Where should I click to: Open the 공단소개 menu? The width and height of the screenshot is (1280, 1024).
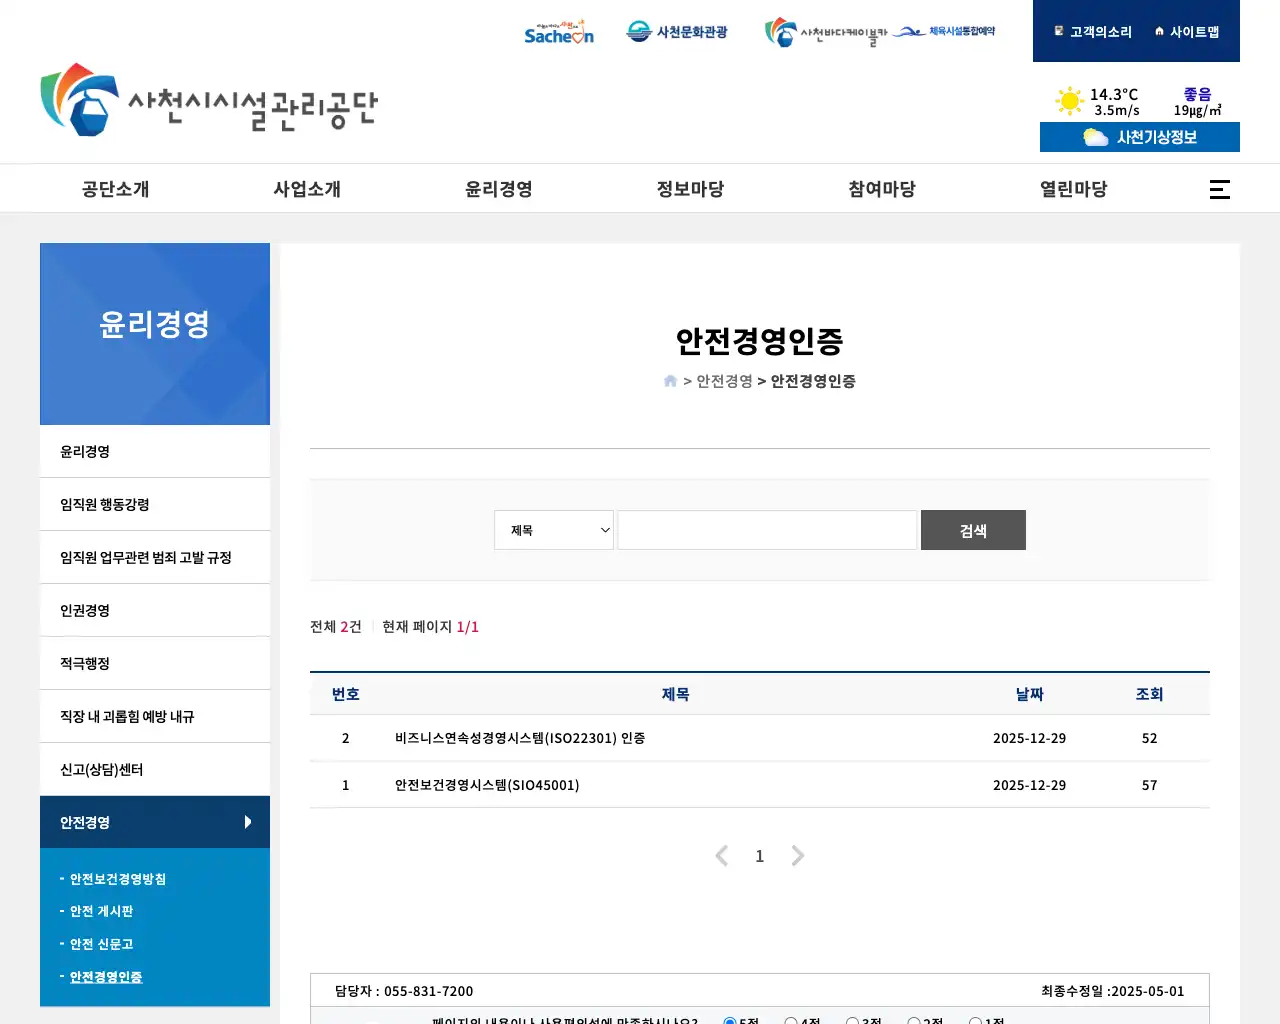click(x=115, y=189)
